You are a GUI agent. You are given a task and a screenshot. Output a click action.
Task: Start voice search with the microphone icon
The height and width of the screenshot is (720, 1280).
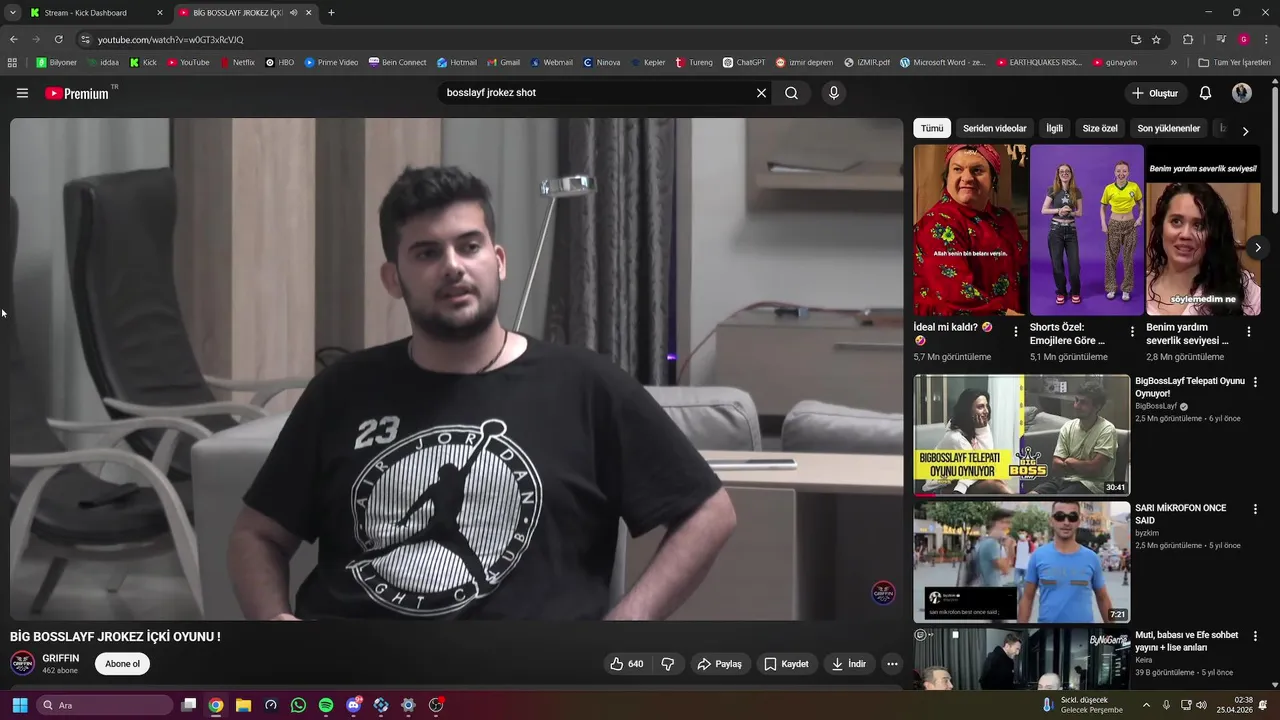pyautogui.click(x=833, y=93)
